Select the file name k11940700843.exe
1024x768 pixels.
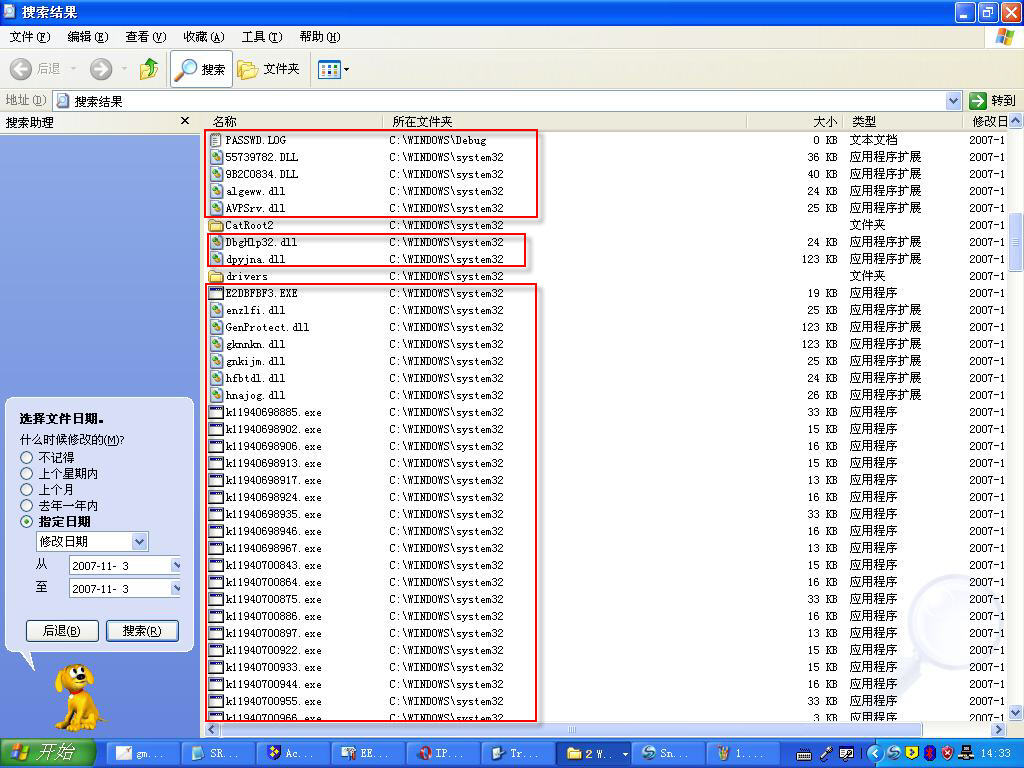[273, 565]
